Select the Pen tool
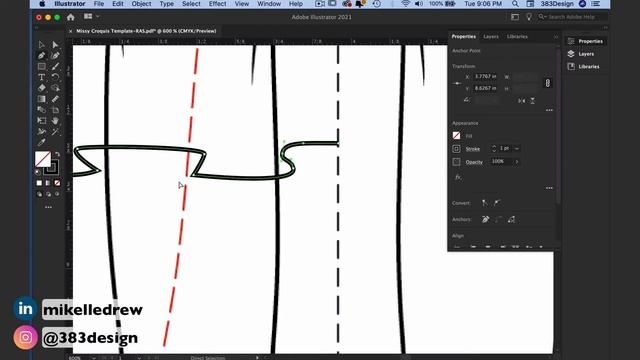The width and height of the screenshot is (640, 360). 42,56
